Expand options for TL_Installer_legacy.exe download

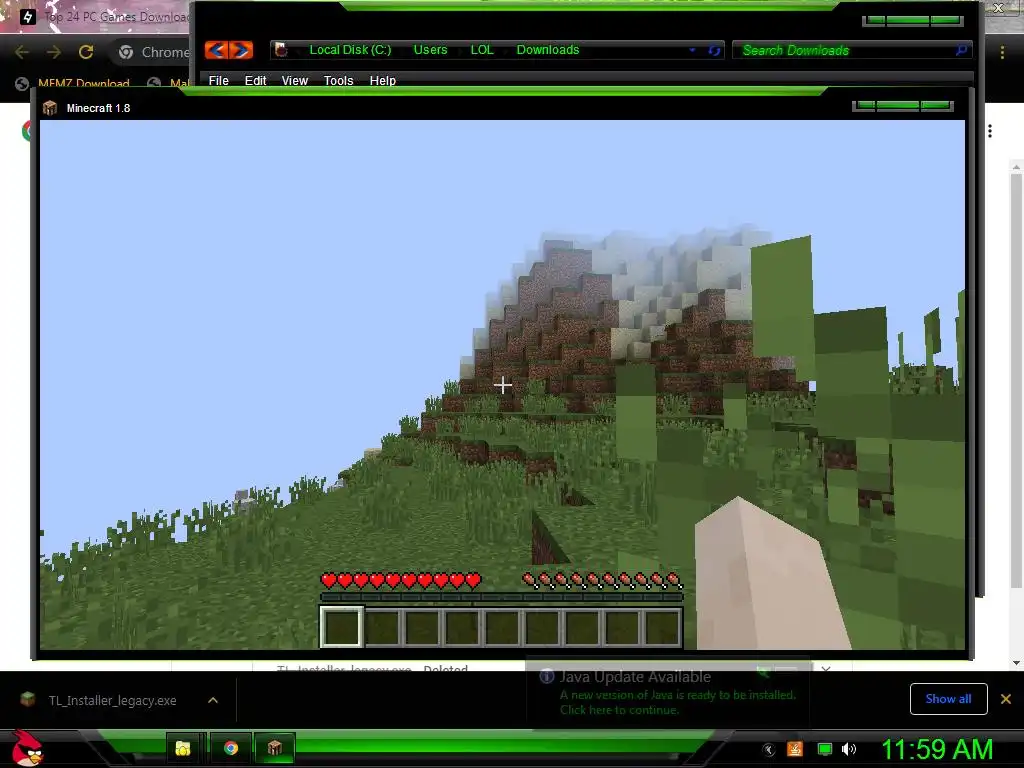coord(213,700)
